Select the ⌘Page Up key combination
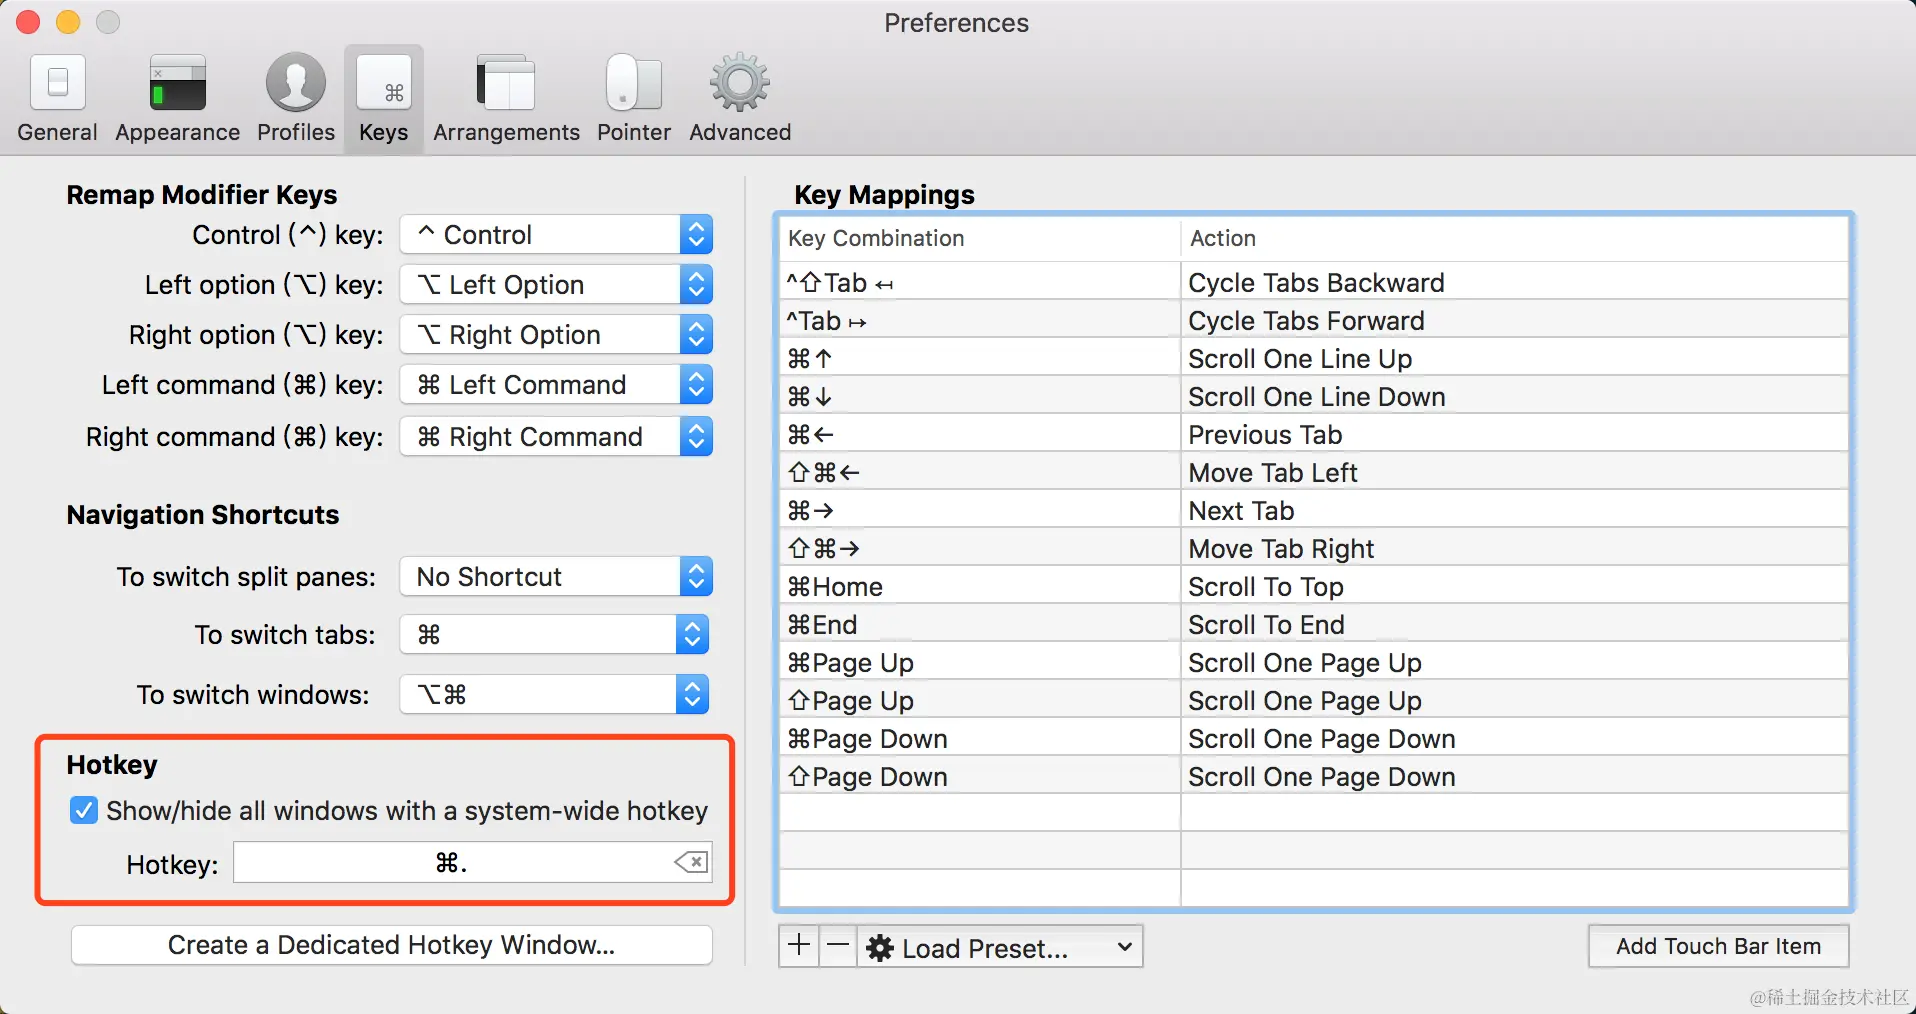This screenshot has width=1916, height=1014. click(x=851, y=663)
